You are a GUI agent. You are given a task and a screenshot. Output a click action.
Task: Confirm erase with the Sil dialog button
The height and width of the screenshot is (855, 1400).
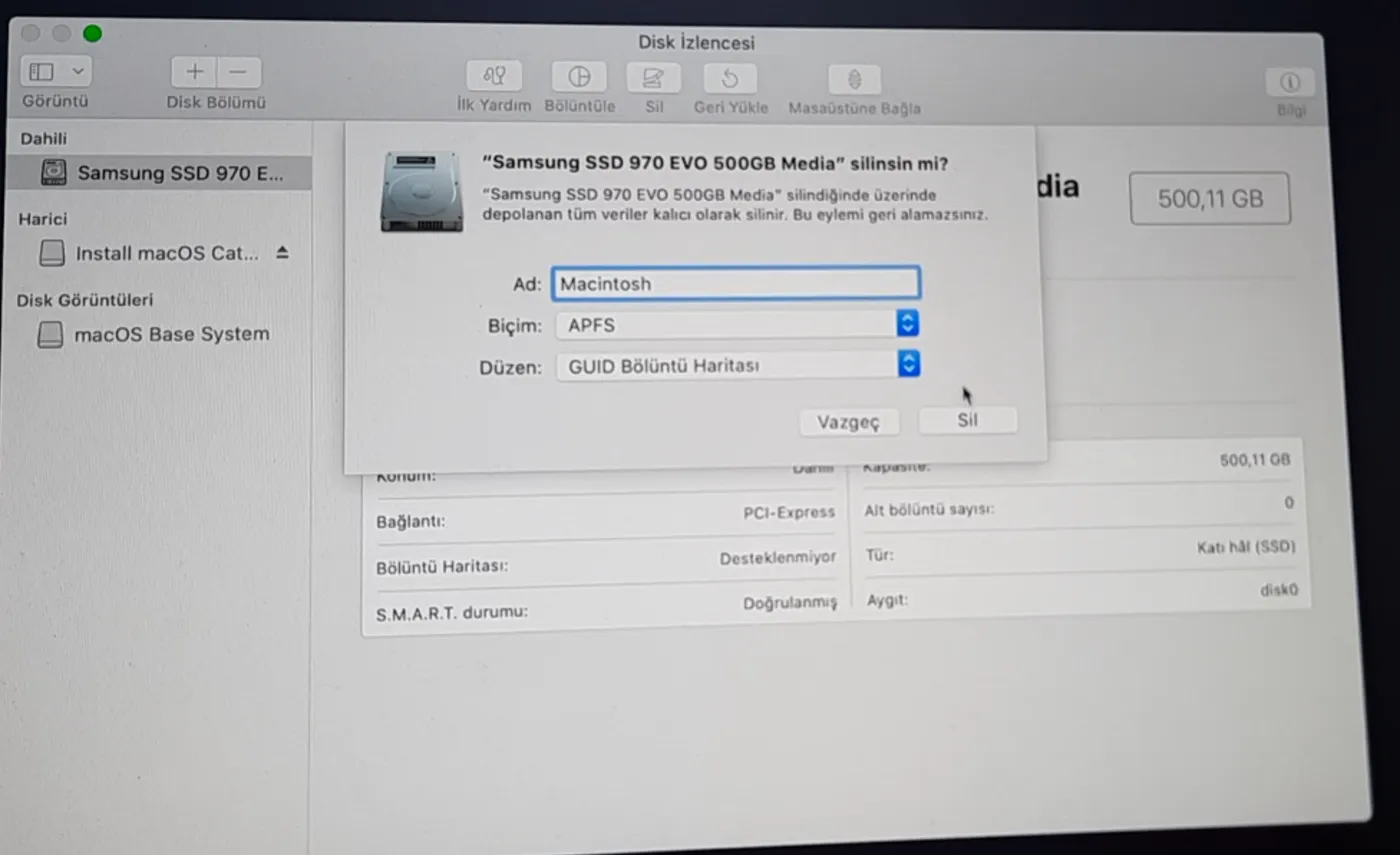point(967,420)
